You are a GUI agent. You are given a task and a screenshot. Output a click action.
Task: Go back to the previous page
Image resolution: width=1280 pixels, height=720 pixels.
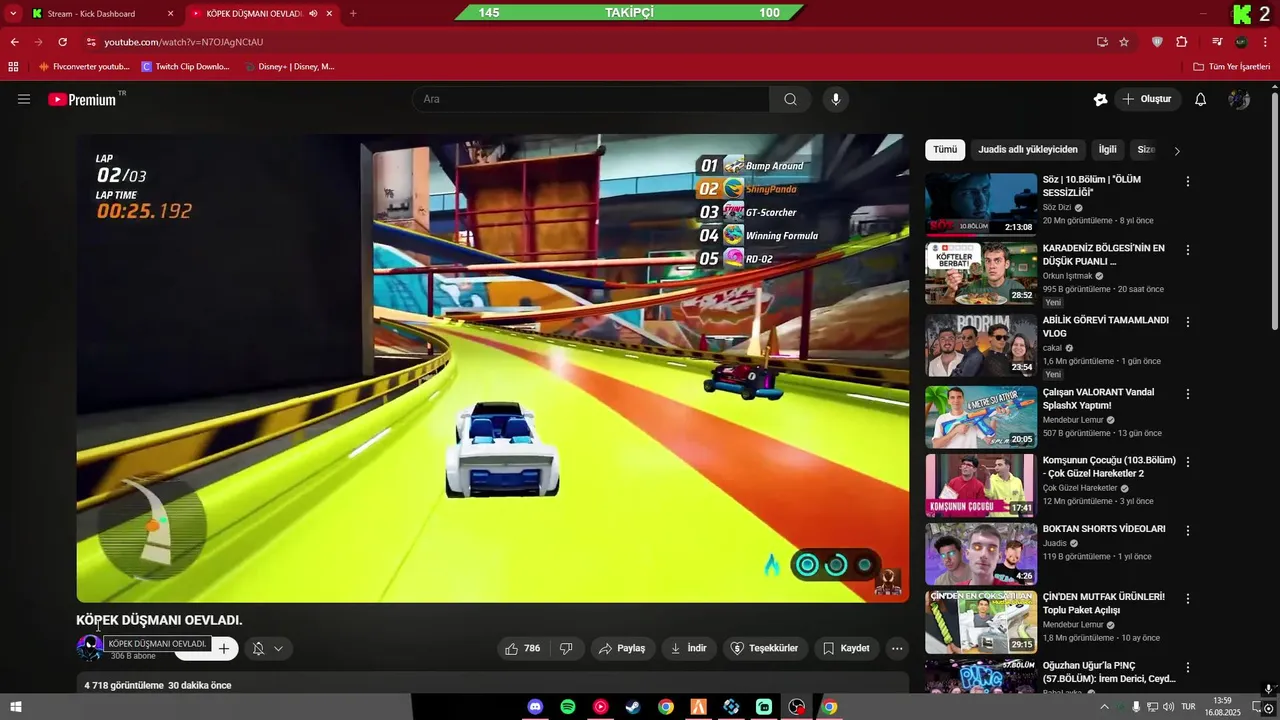pos(14,42)
